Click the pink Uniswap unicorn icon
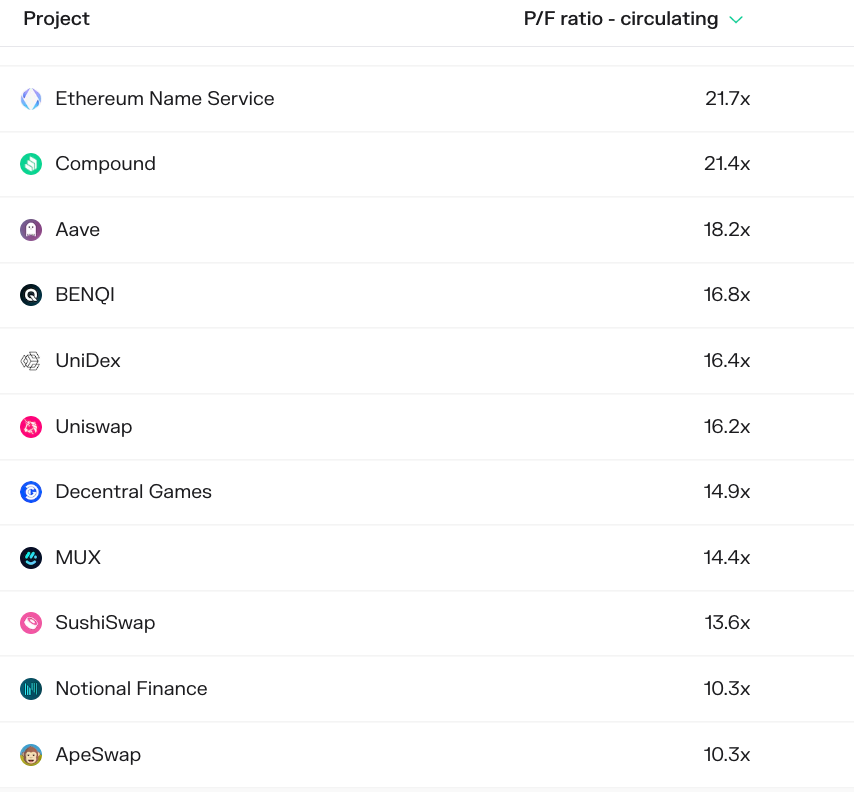 point(31,427)
